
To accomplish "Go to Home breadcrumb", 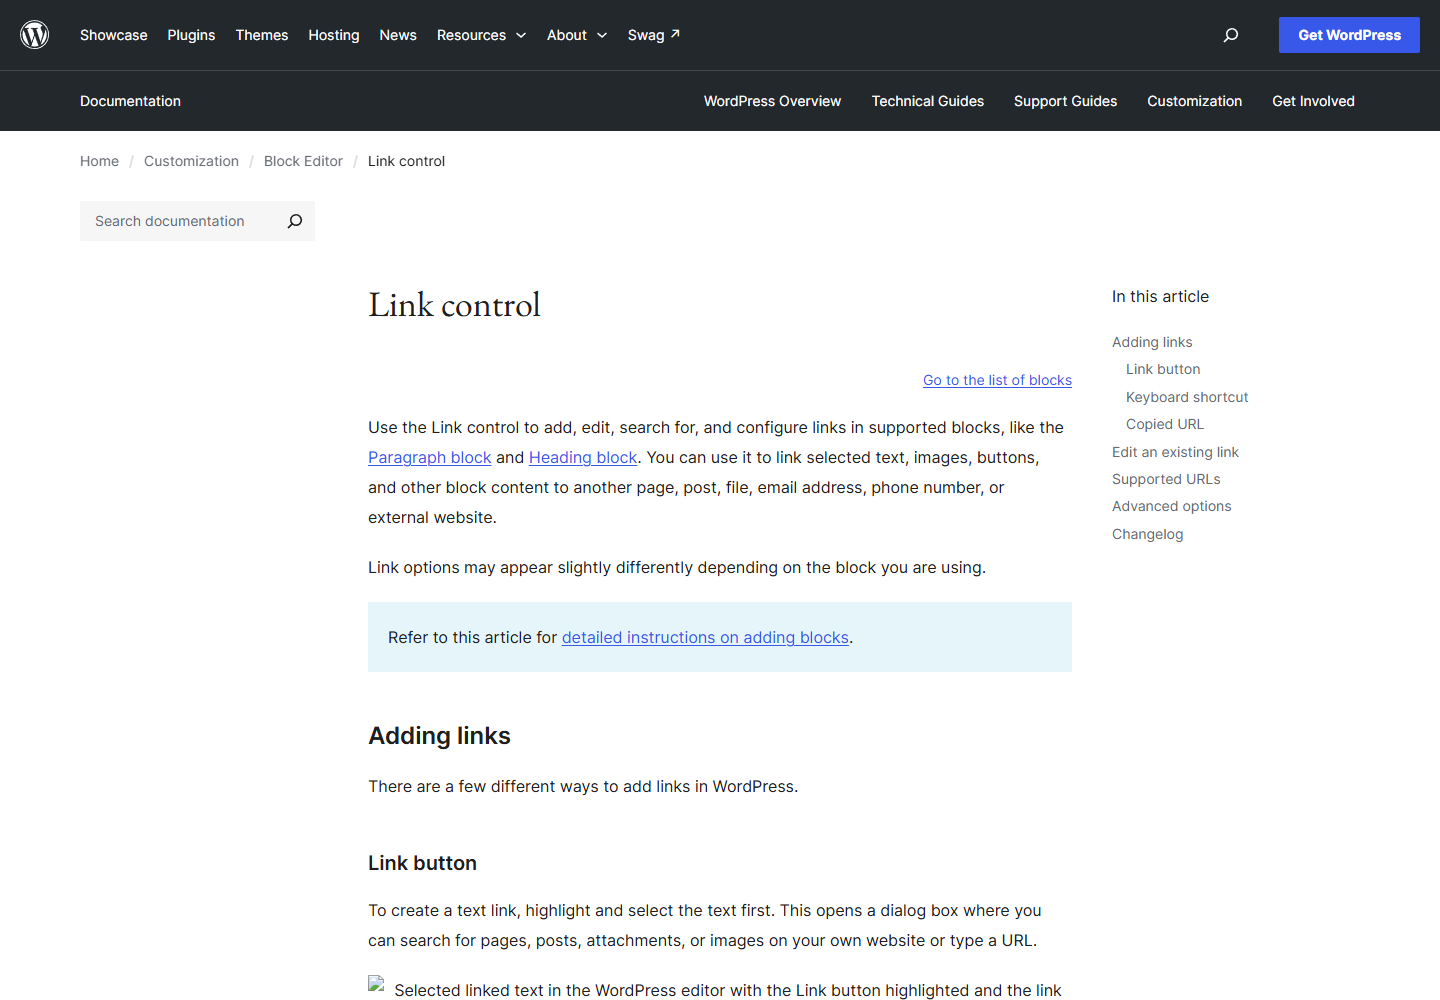I will click(x=99, y=161).
